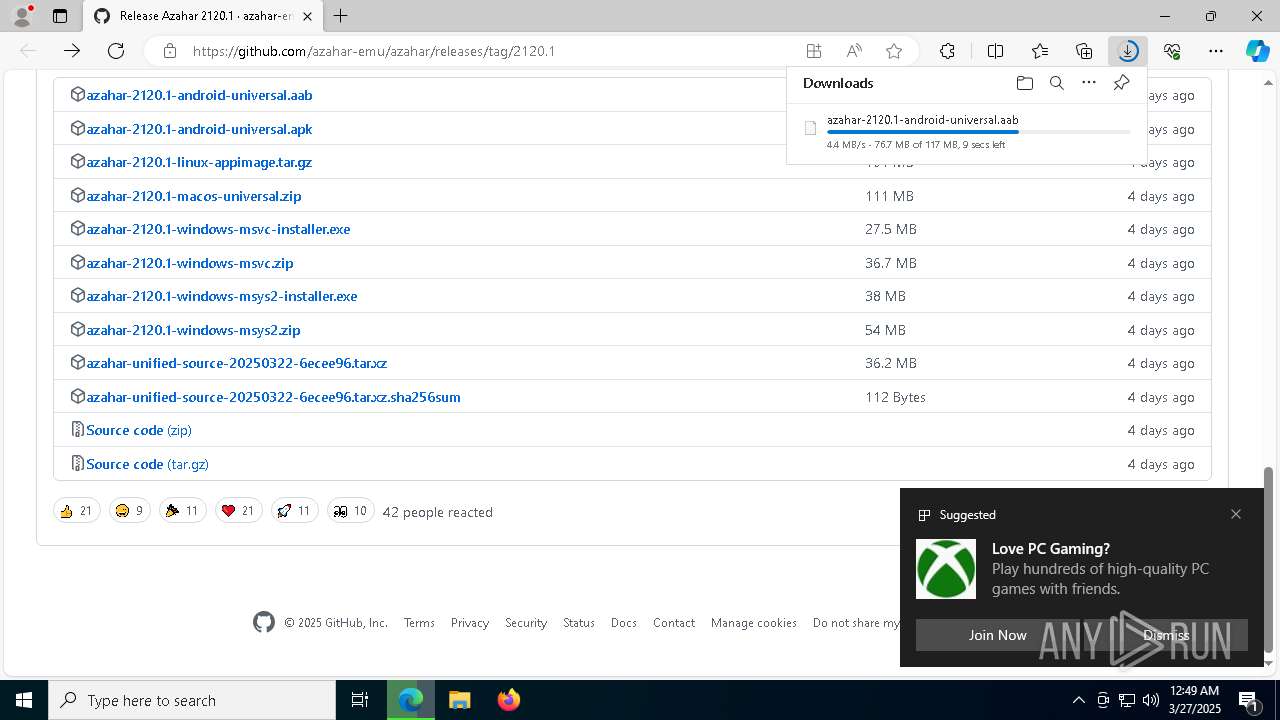1280x720 pixels.
Task: Download the sha256sum checksum file
Action: (x=273, y=397)
